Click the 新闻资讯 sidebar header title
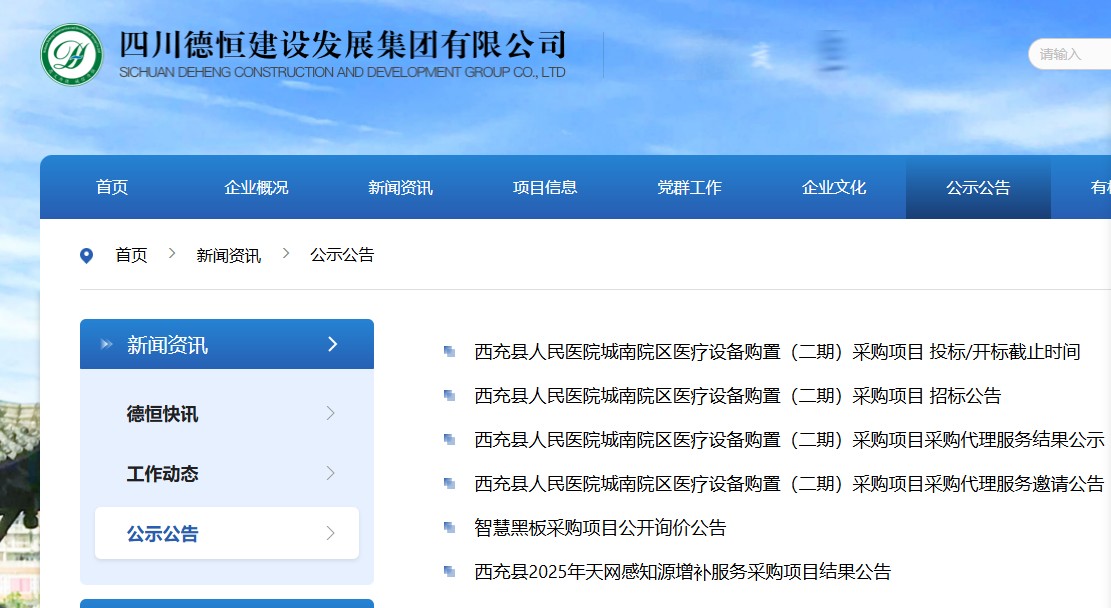 pos(167,345)
